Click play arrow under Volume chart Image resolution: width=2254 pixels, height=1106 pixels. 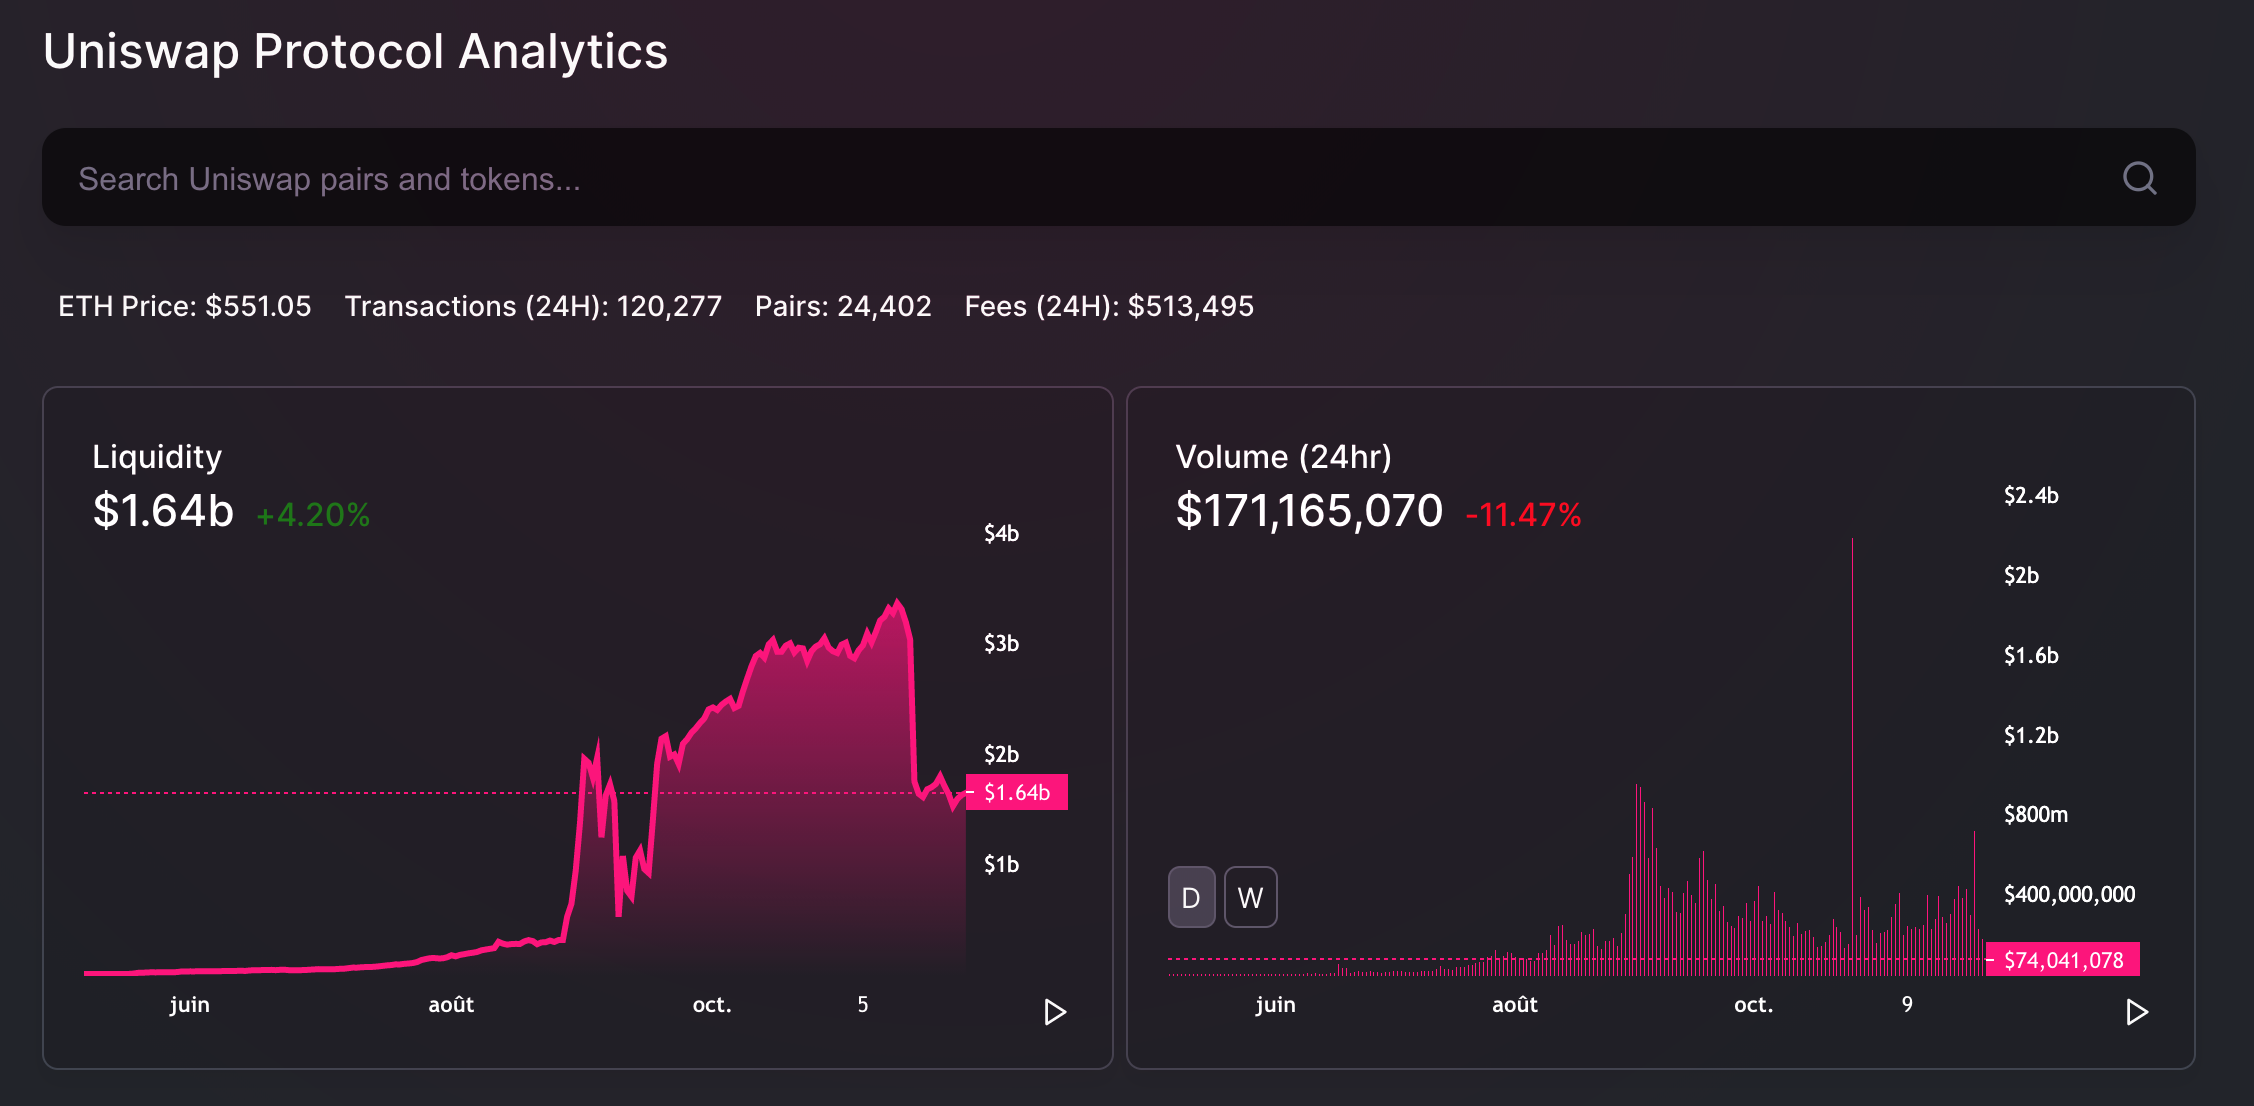(x=2136, y=1012)
